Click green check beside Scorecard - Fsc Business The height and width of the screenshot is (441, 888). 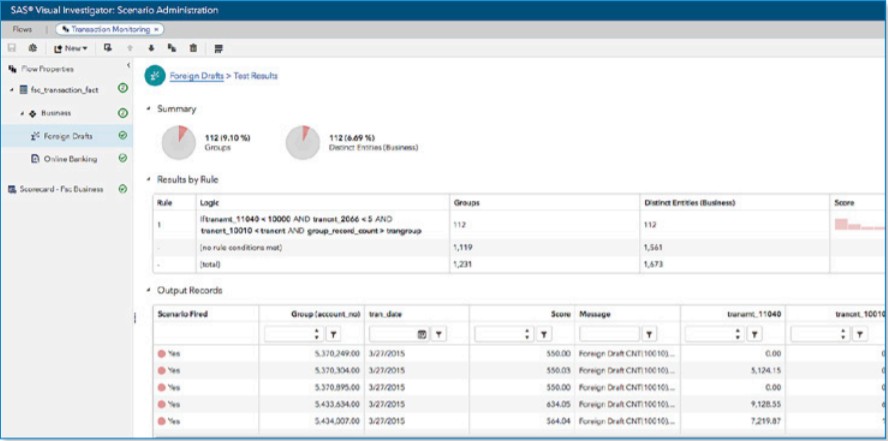tap(123, 190)
